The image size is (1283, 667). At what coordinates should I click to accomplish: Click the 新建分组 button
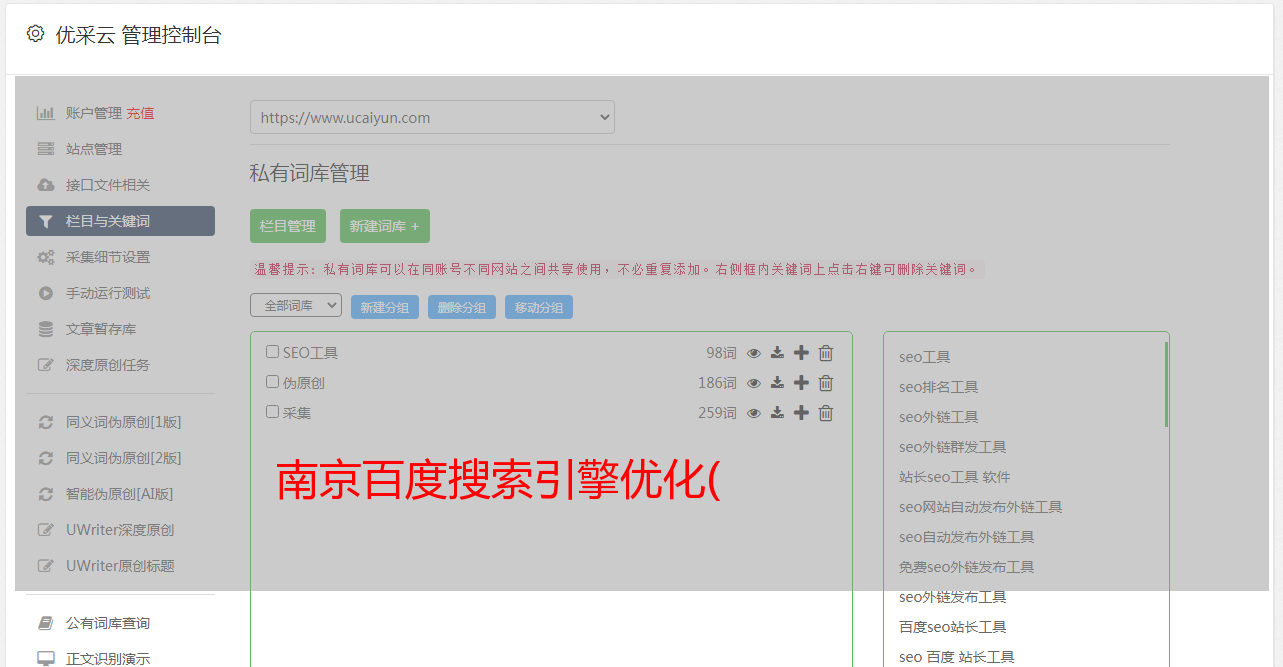(385, 307)
